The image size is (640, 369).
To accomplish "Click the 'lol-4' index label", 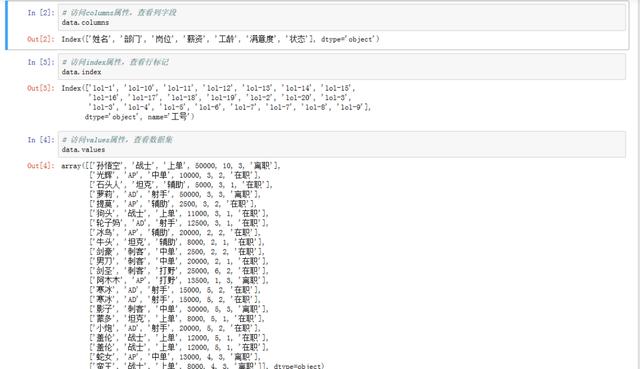I will pos(138,107).
